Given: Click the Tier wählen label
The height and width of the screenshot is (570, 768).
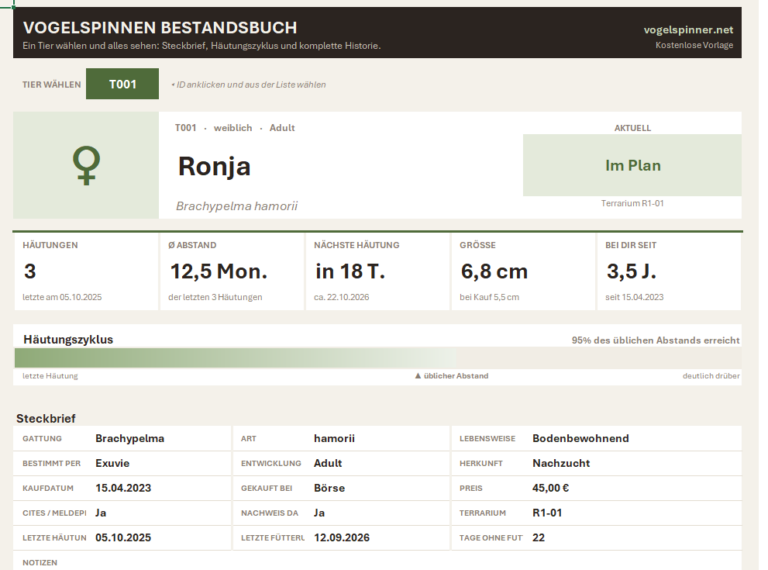Looking at the screenshot, I should (x=51, y=85).
